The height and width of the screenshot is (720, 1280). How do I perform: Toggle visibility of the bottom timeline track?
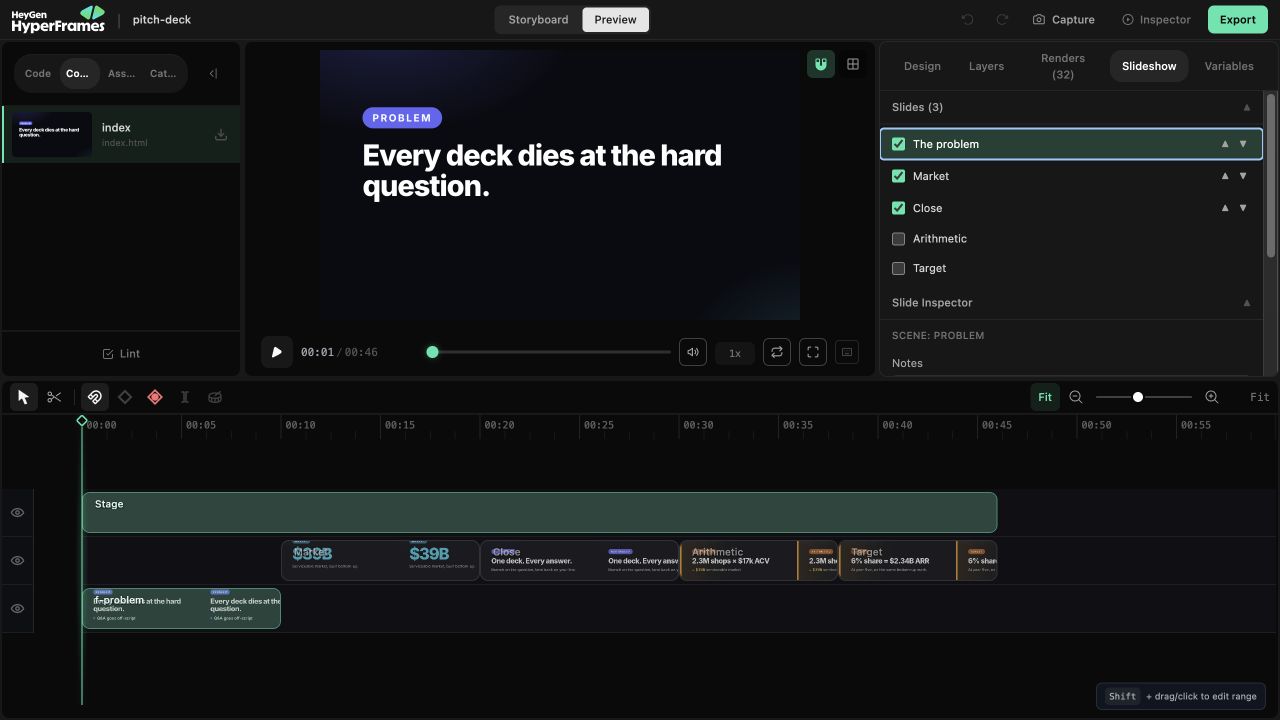(x=17, y=609)
